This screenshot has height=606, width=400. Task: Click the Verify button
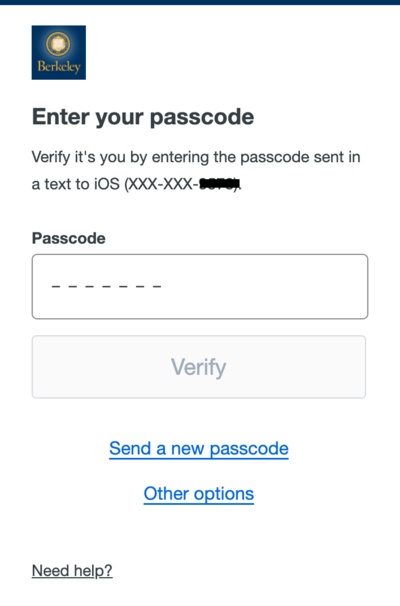pyautogui.click(x=199, y=367)
